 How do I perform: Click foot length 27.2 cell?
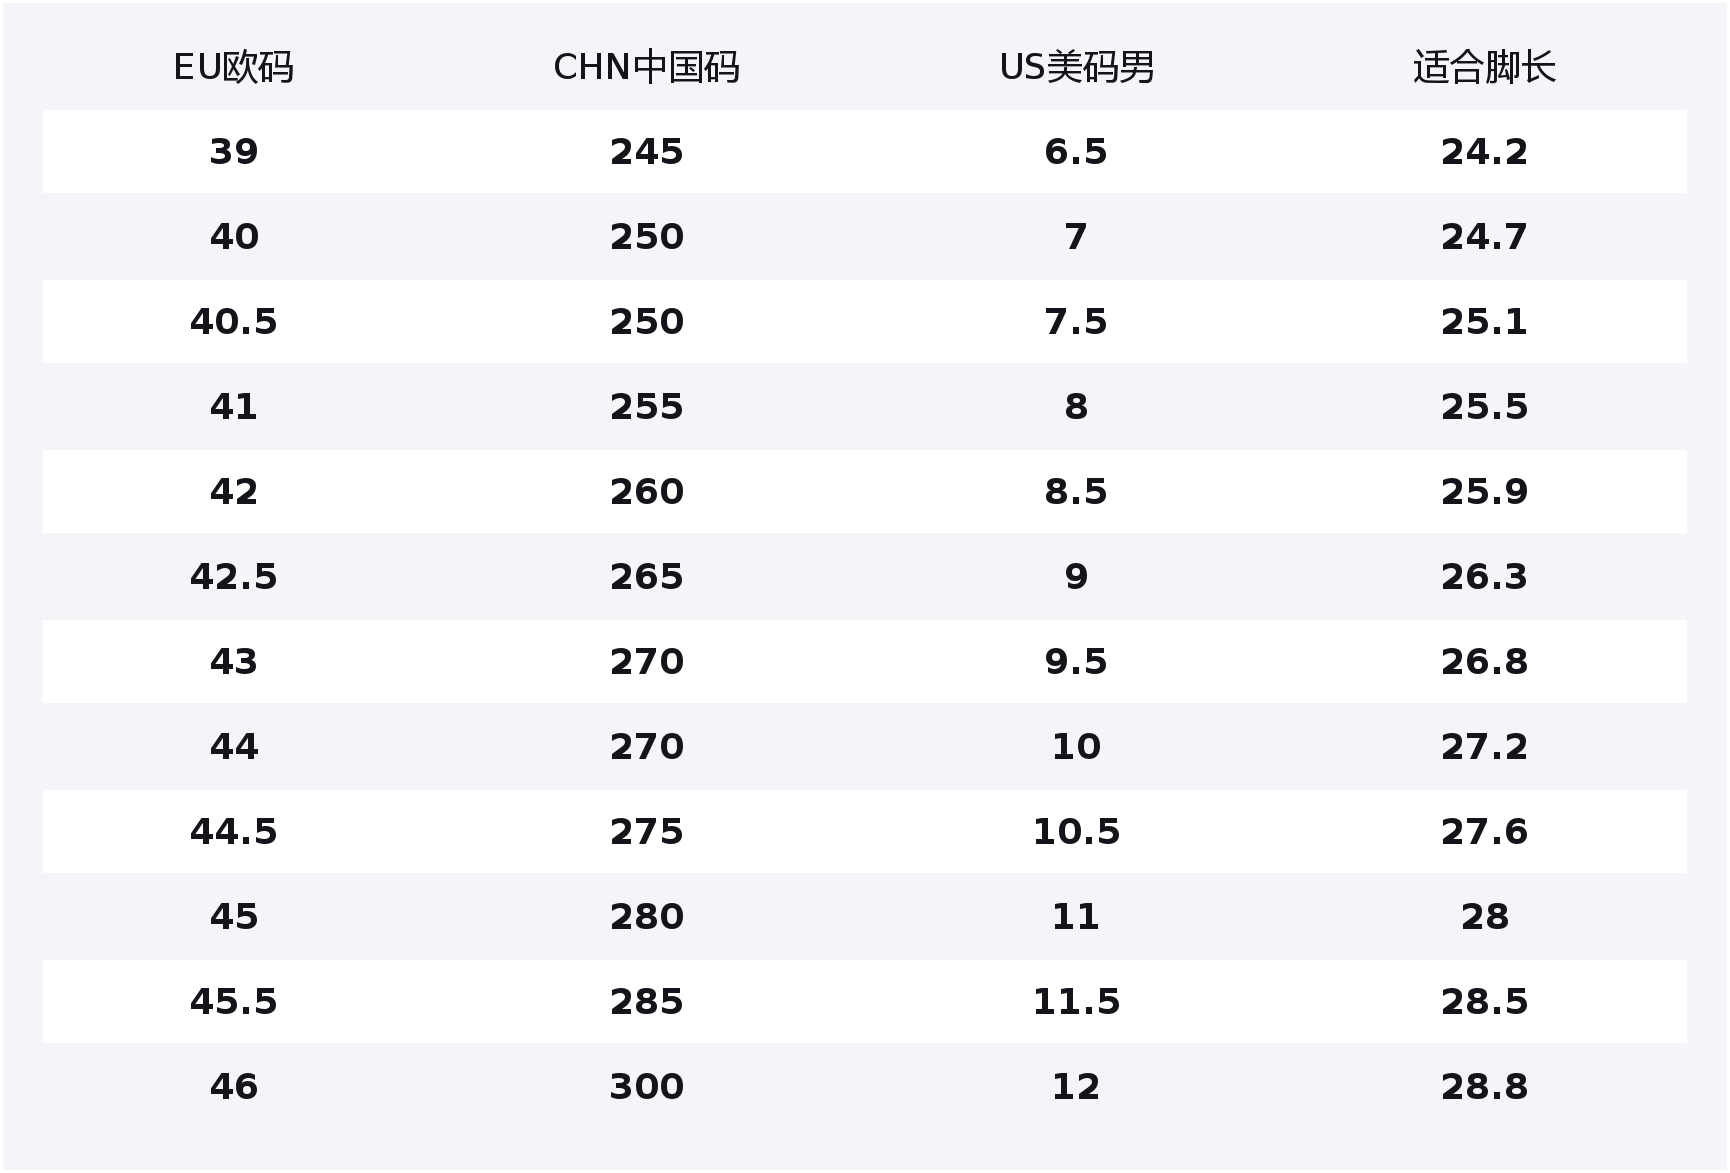pos(1484,747)
